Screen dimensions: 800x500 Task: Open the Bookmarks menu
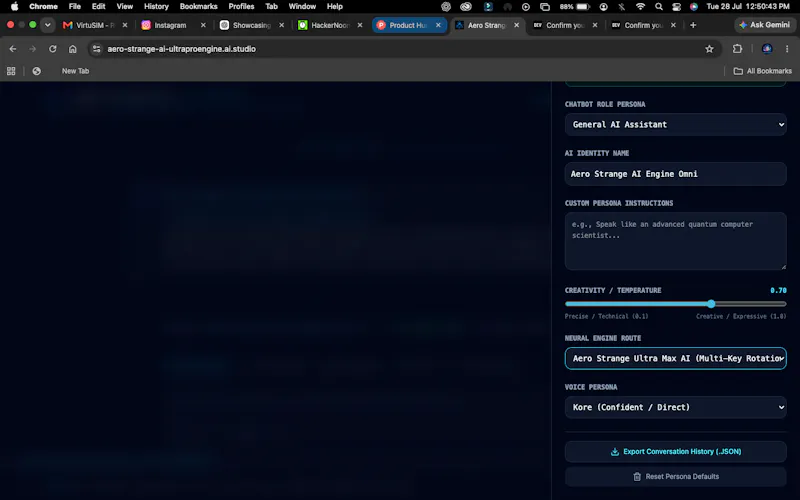[198, 7]
